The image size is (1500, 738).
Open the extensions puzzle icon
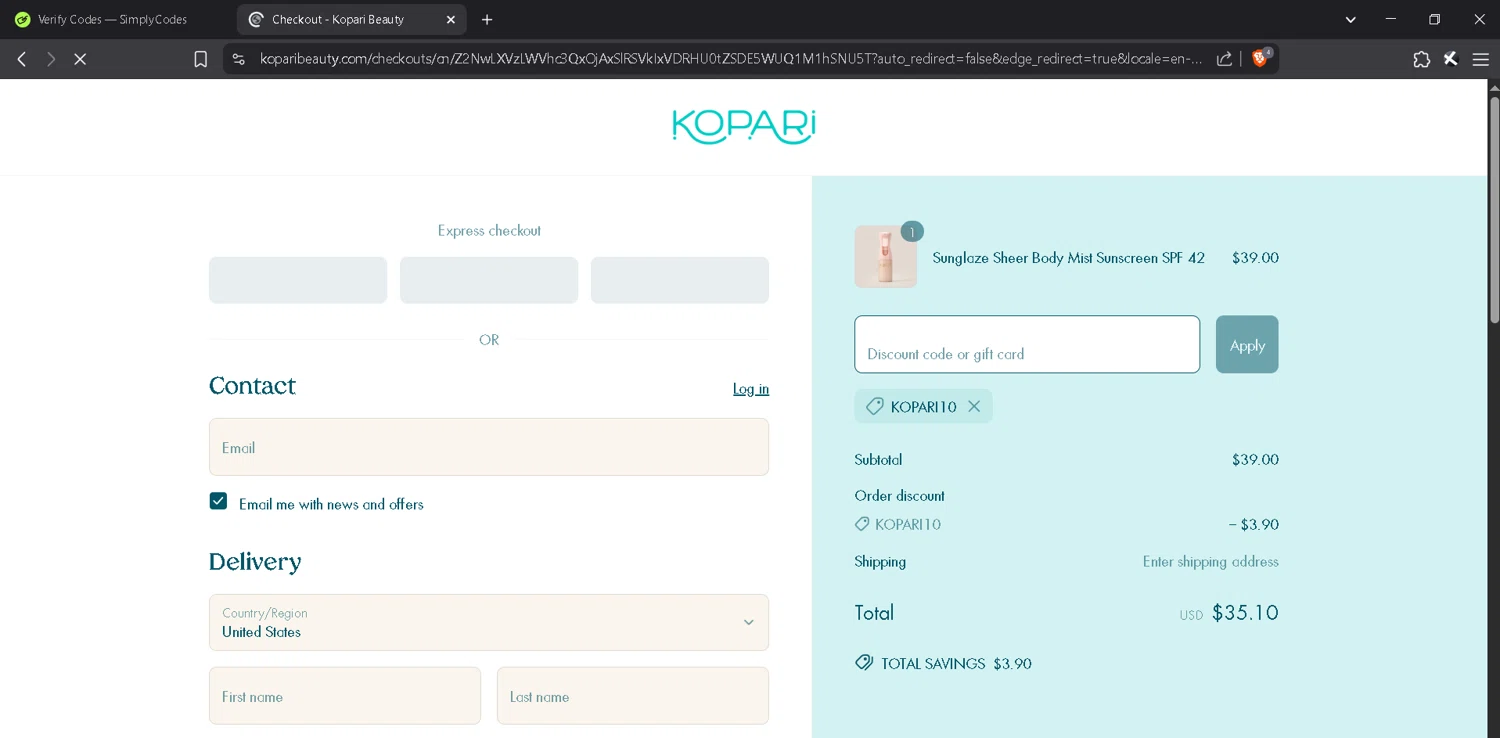1421,59
